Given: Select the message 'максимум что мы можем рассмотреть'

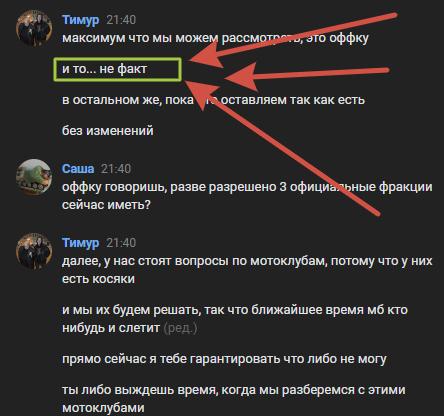Looking at the screenshot, I should 215,38.
